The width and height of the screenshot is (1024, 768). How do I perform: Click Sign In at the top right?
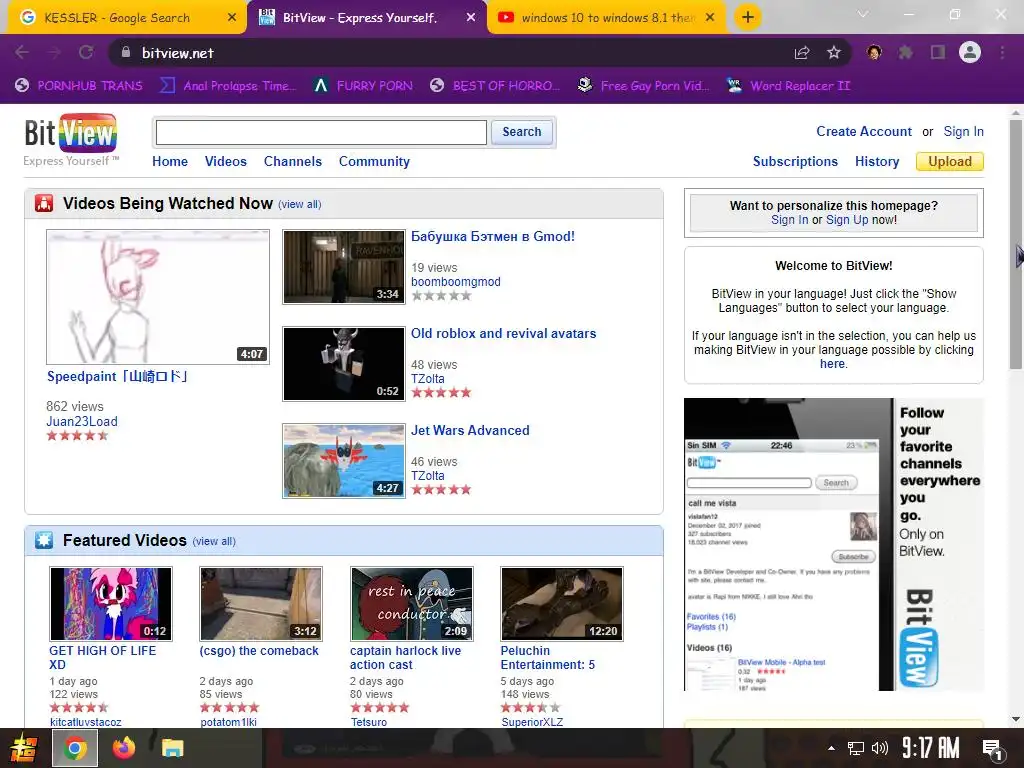point(963,131)
